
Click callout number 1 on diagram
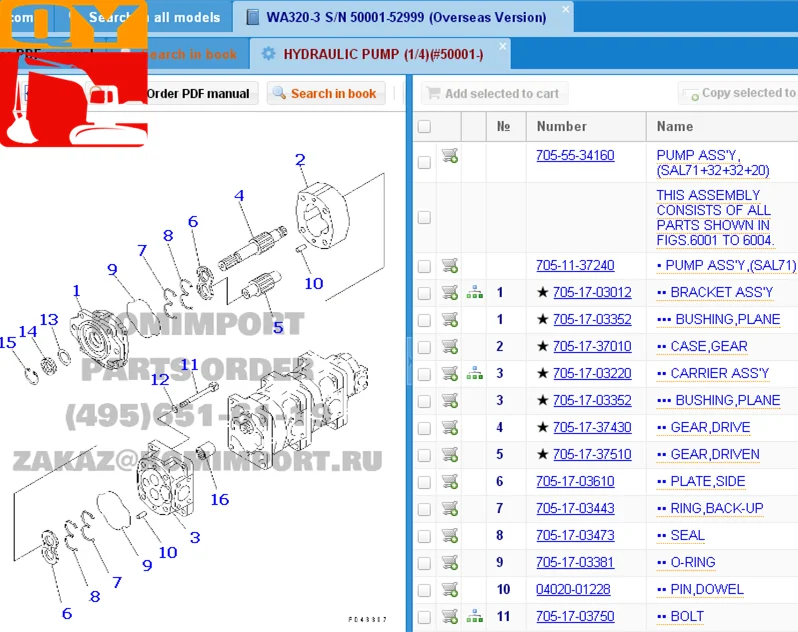[76, 291]
